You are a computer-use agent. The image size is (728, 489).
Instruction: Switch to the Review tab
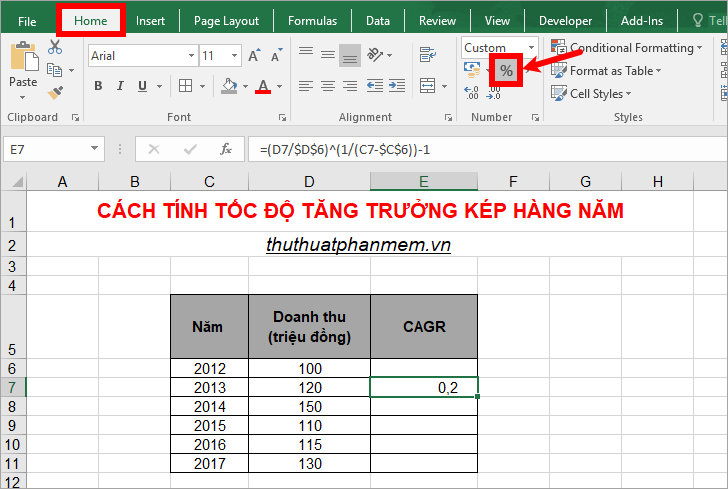(437, 21)
